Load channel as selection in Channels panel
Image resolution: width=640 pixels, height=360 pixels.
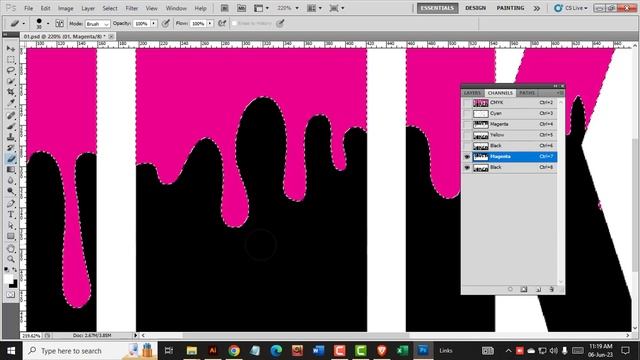pos(510,289)
